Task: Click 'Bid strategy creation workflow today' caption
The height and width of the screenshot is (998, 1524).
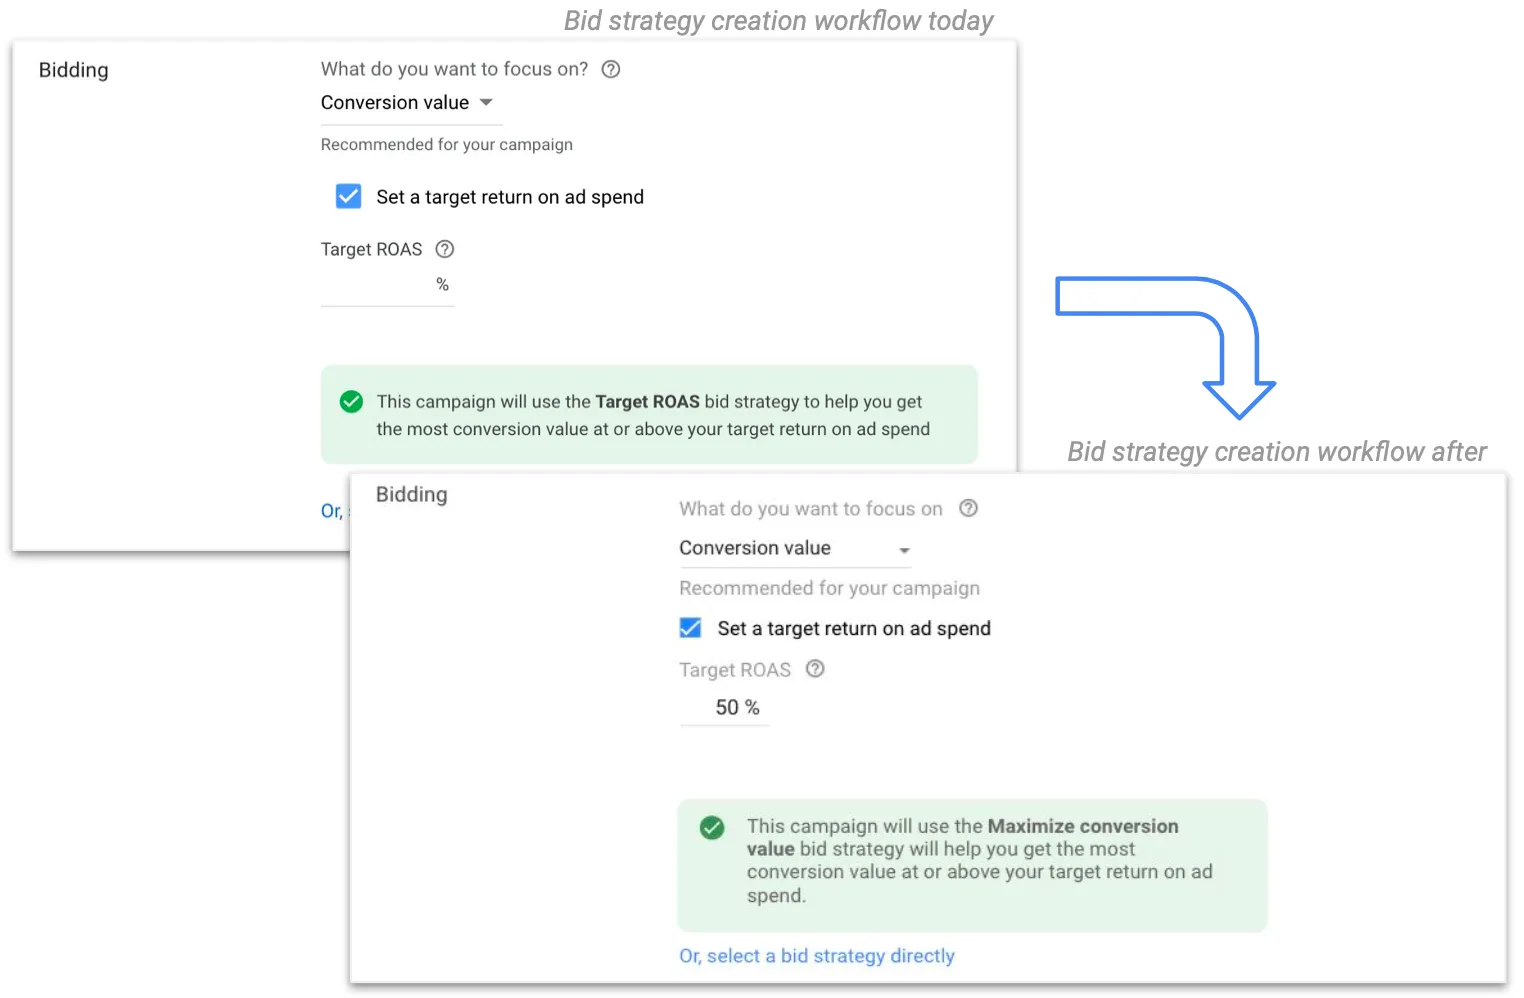Action: (778, 21)
